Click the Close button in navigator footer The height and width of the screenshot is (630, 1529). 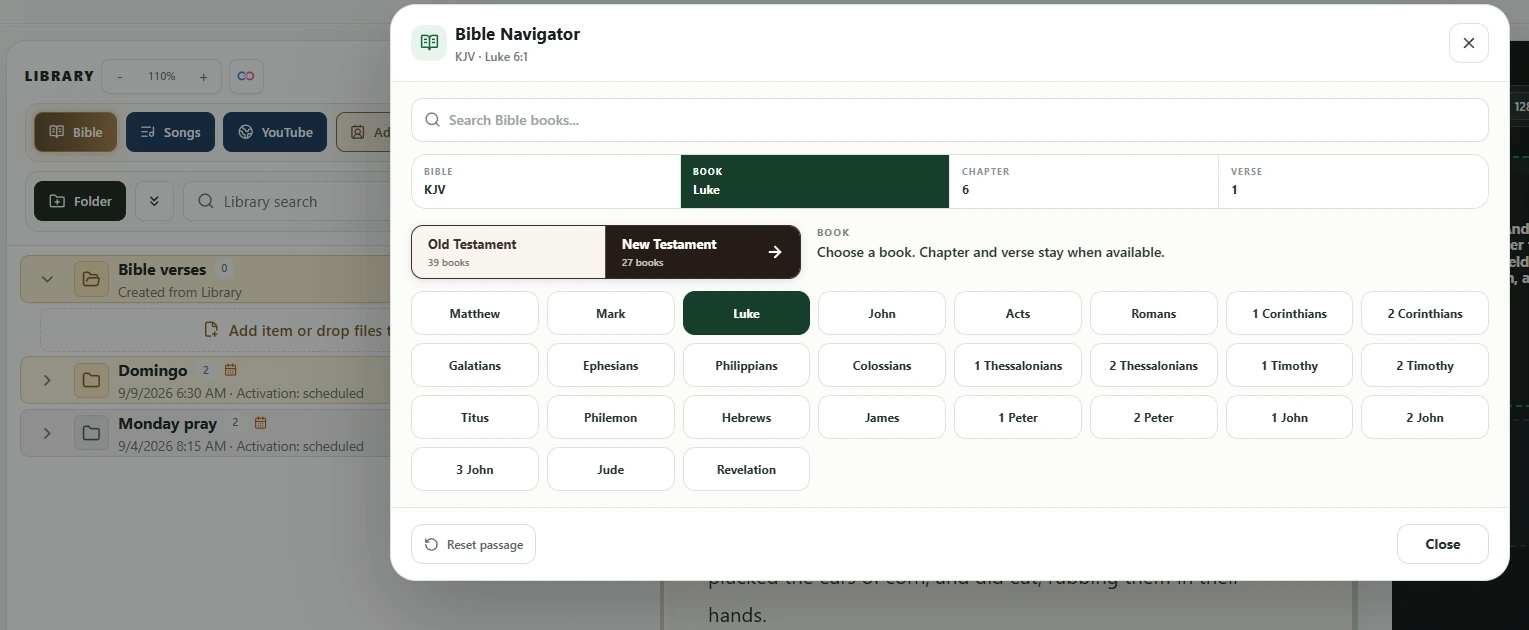(x=1442, y=544)
